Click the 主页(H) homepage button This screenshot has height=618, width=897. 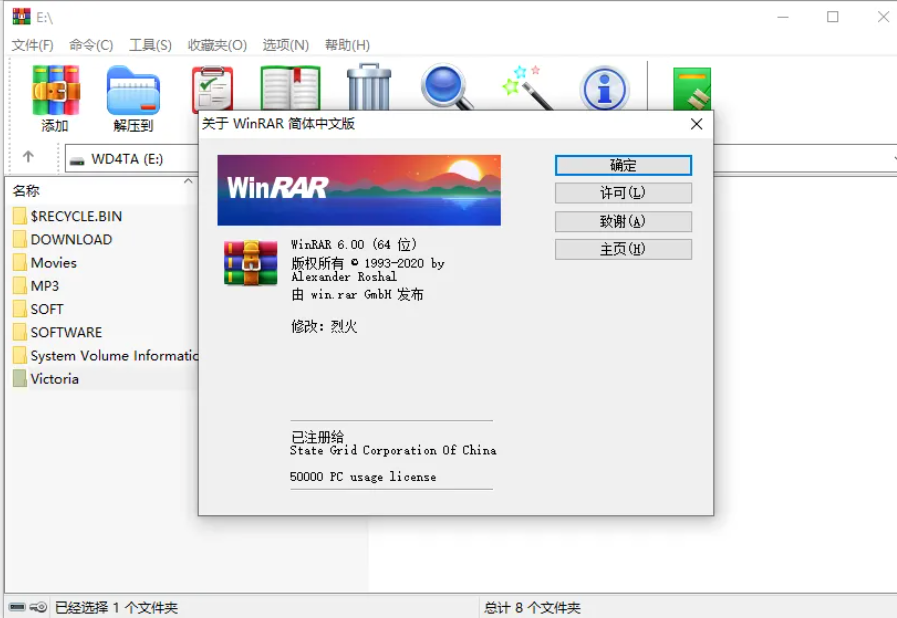click(x=623, y=249)
